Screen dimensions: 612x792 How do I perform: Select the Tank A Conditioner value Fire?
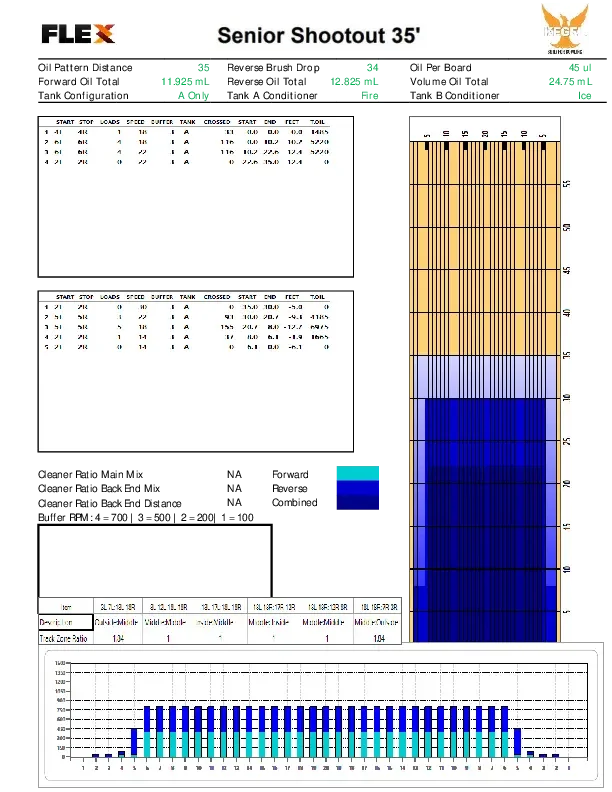click(x=370, y=96)
